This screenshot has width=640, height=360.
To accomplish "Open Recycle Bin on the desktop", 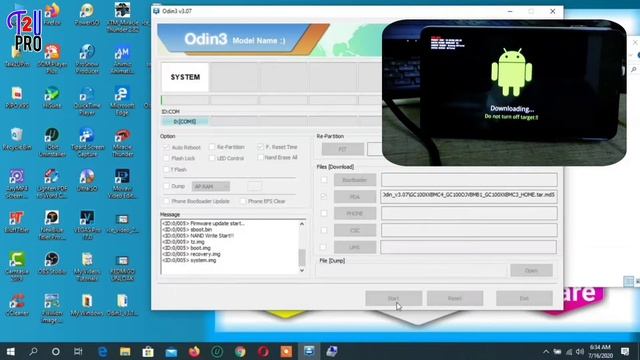I will click(x=17, y=139).
